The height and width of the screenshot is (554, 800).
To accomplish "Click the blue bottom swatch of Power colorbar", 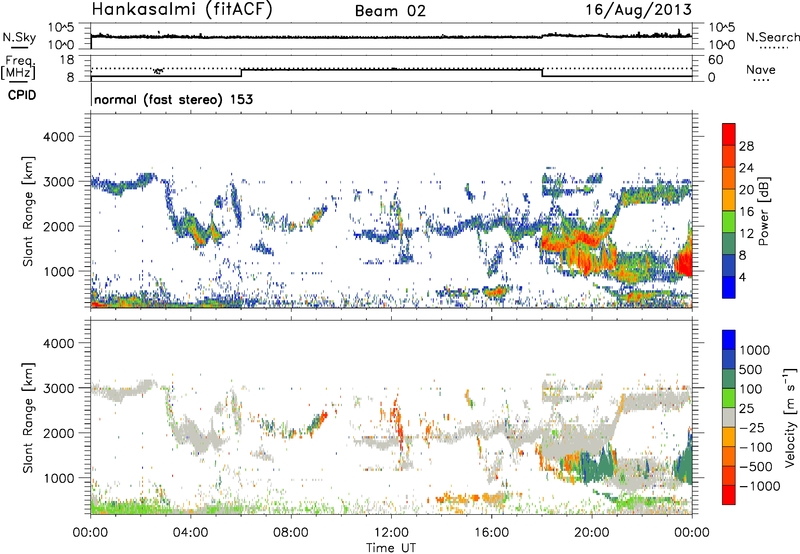I will [x=729, y=287].
